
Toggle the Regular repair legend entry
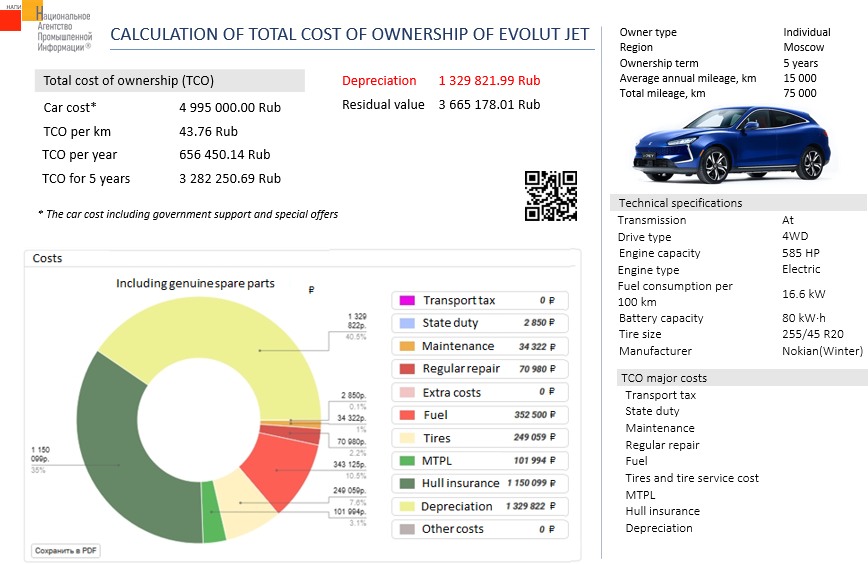point(479,369)
